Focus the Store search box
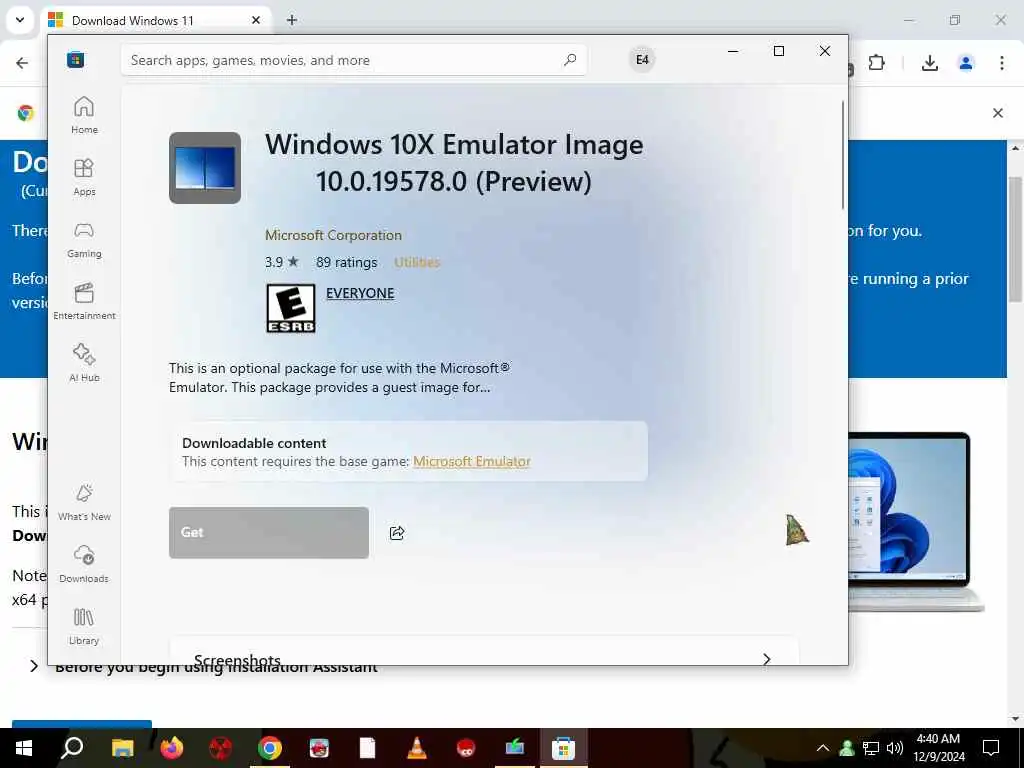 pos(353,60)
